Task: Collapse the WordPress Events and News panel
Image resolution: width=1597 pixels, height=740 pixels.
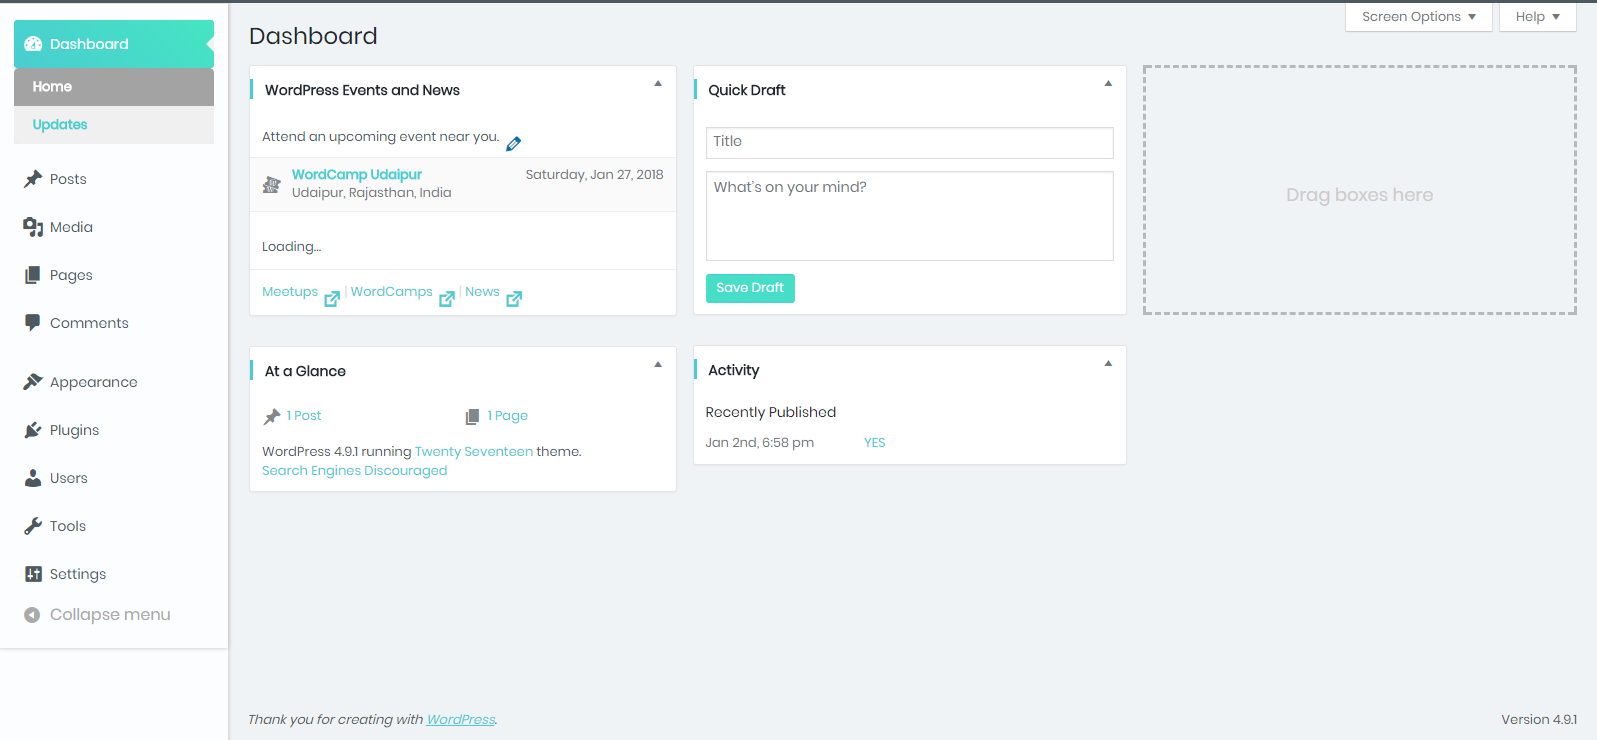Action: point(658,84)
